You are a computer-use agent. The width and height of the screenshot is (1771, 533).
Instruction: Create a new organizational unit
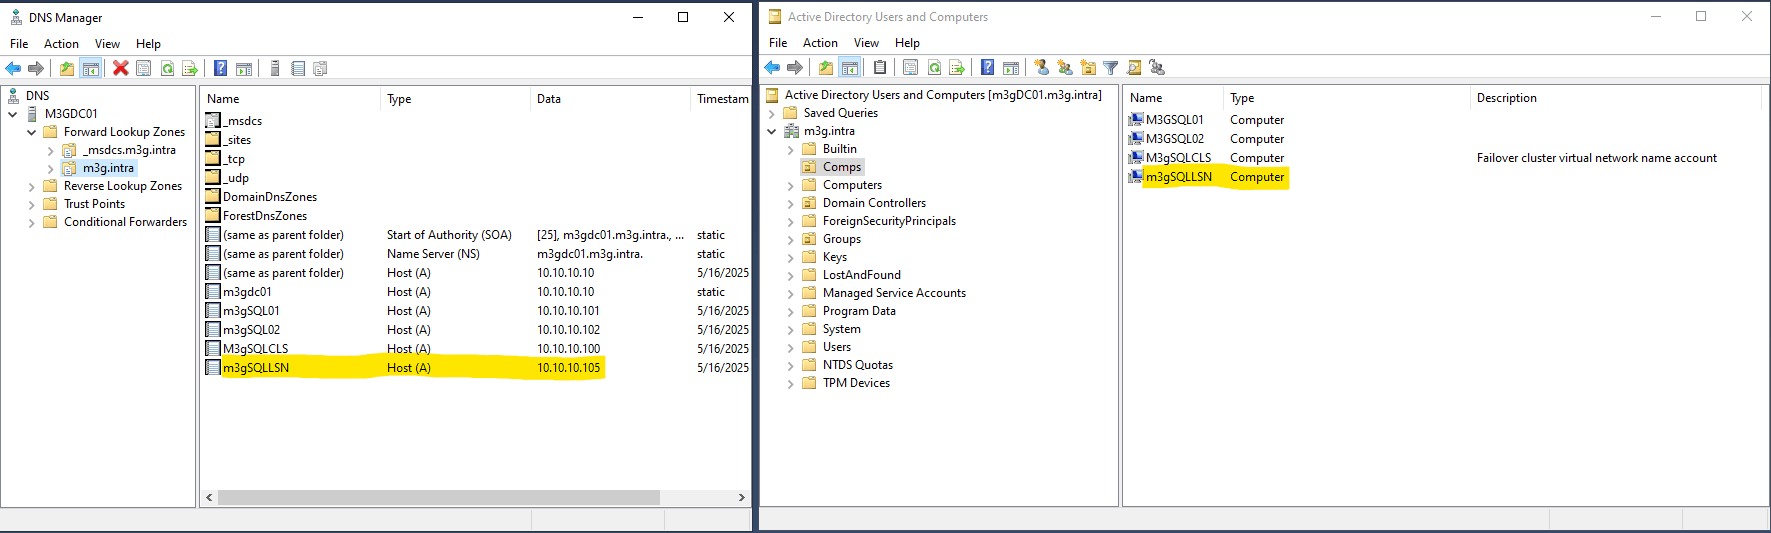coord(1088,67)
